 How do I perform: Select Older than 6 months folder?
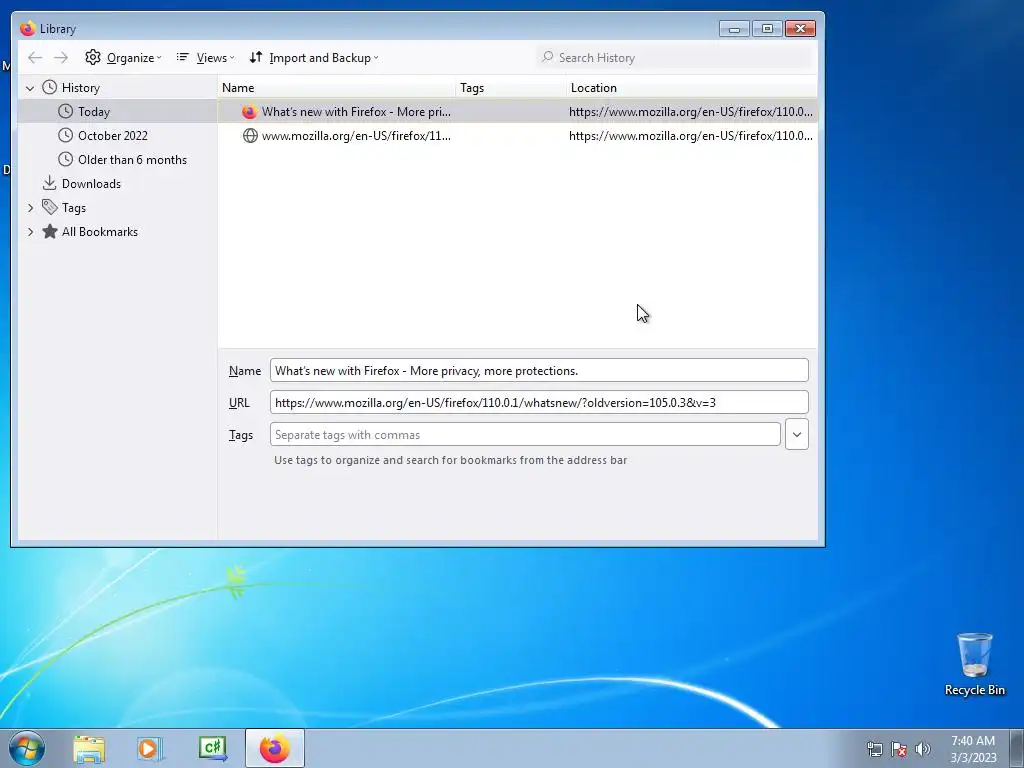coord(118,160)
